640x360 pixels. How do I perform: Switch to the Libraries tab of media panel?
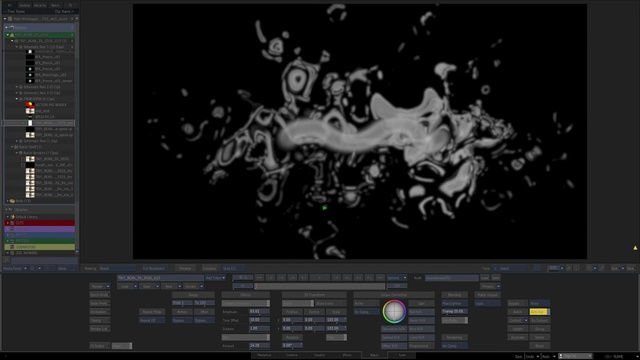point(40,5)
